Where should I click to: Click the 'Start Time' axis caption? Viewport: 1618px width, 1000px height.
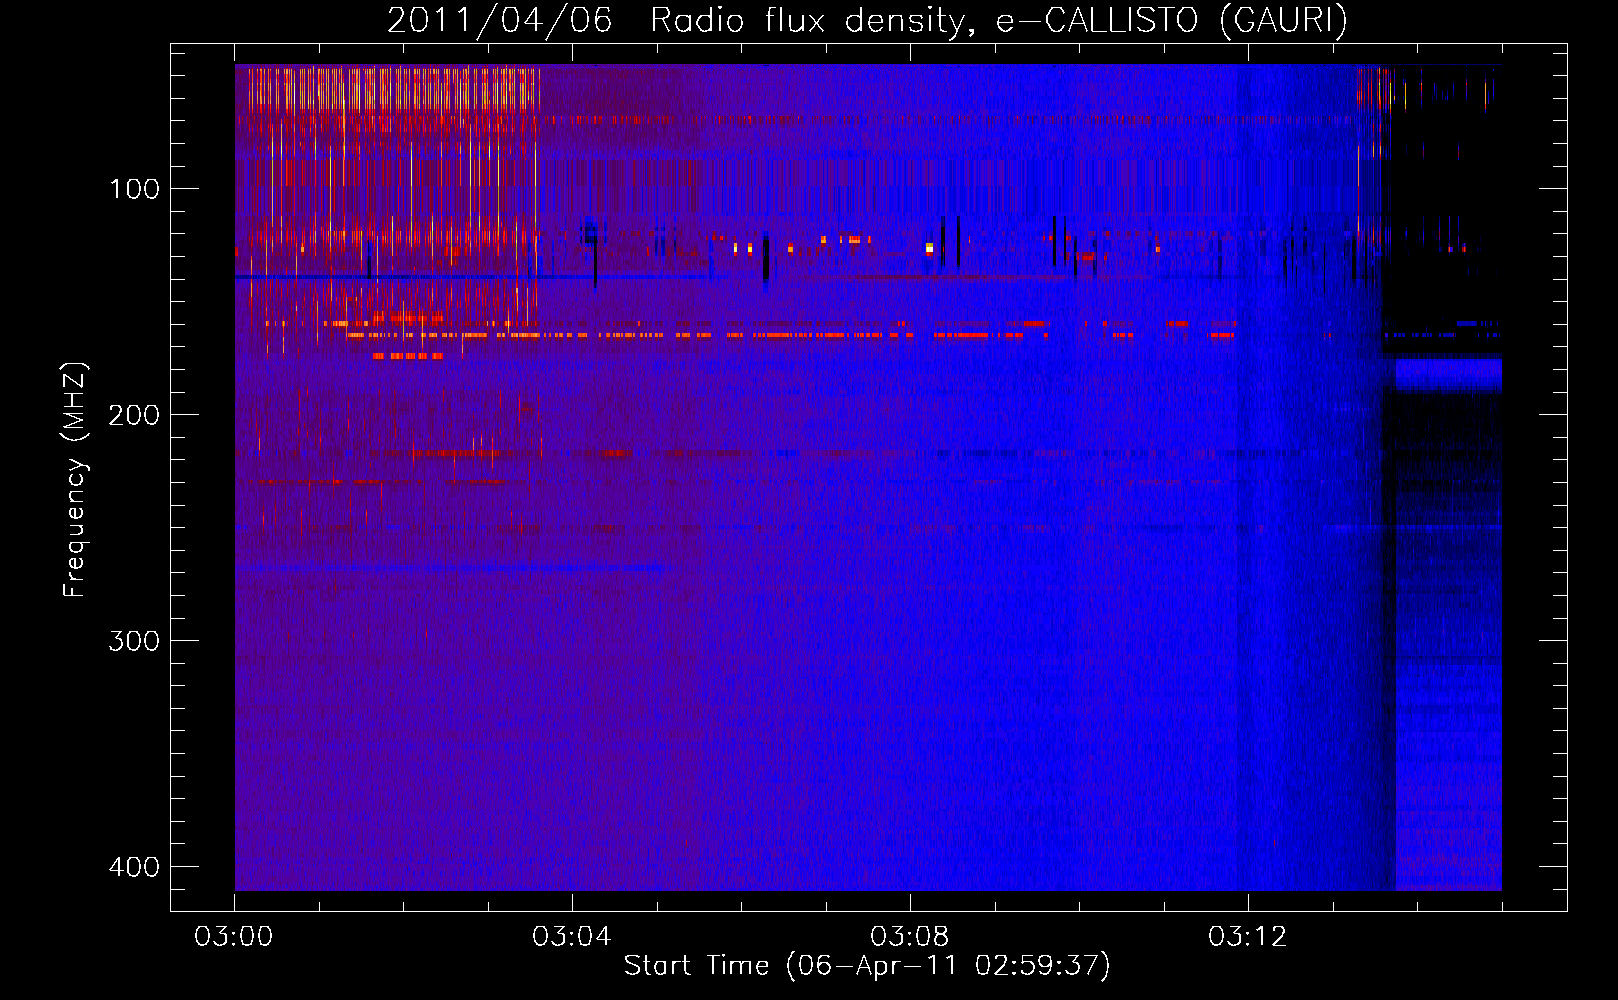coord(867,966)
